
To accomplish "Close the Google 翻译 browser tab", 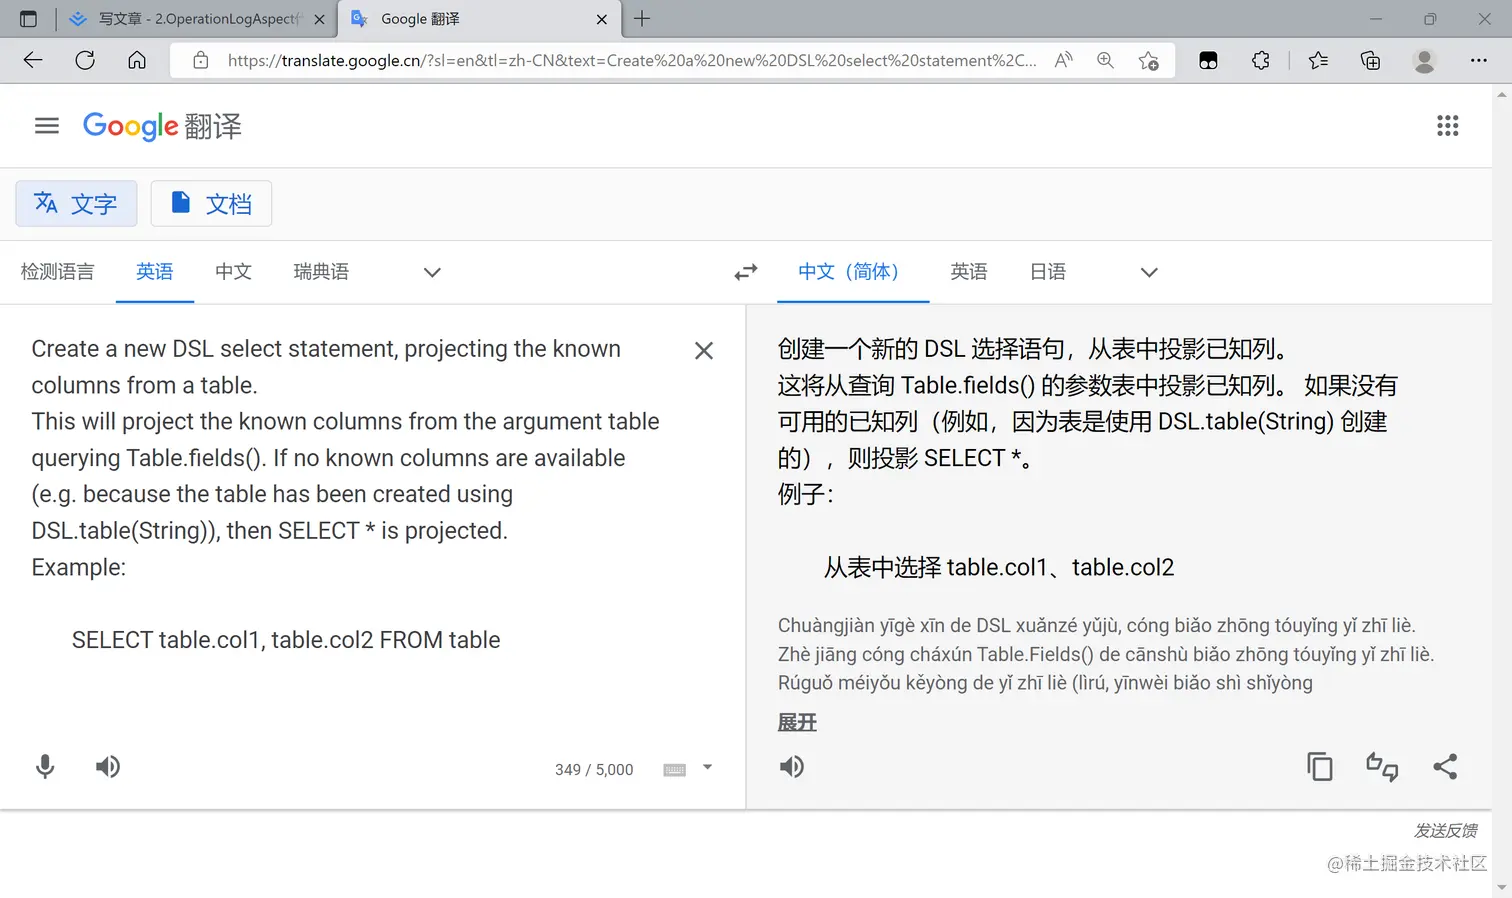I will point(602,19).
